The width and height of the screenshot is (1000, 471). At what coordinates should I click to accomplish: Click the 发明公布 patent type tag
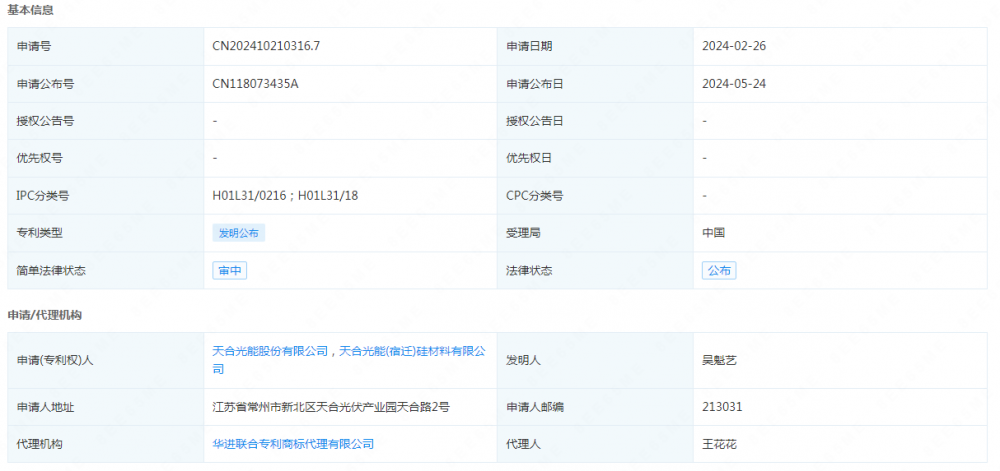point(239,233)
